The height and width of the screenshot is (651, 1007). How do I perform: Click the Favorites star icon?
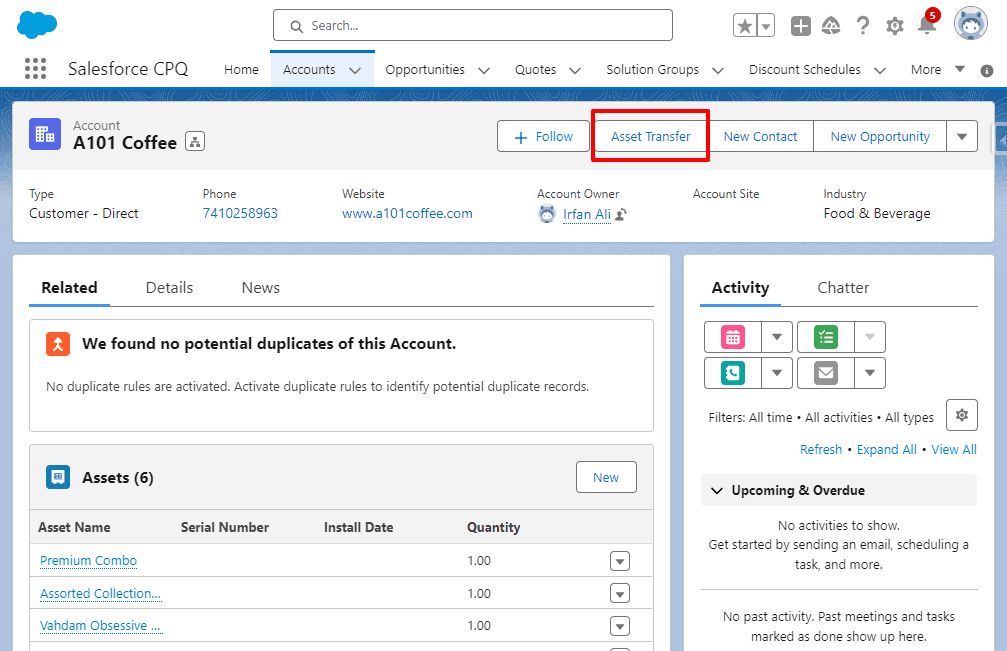pyautogui.click(x=745, y=26)
